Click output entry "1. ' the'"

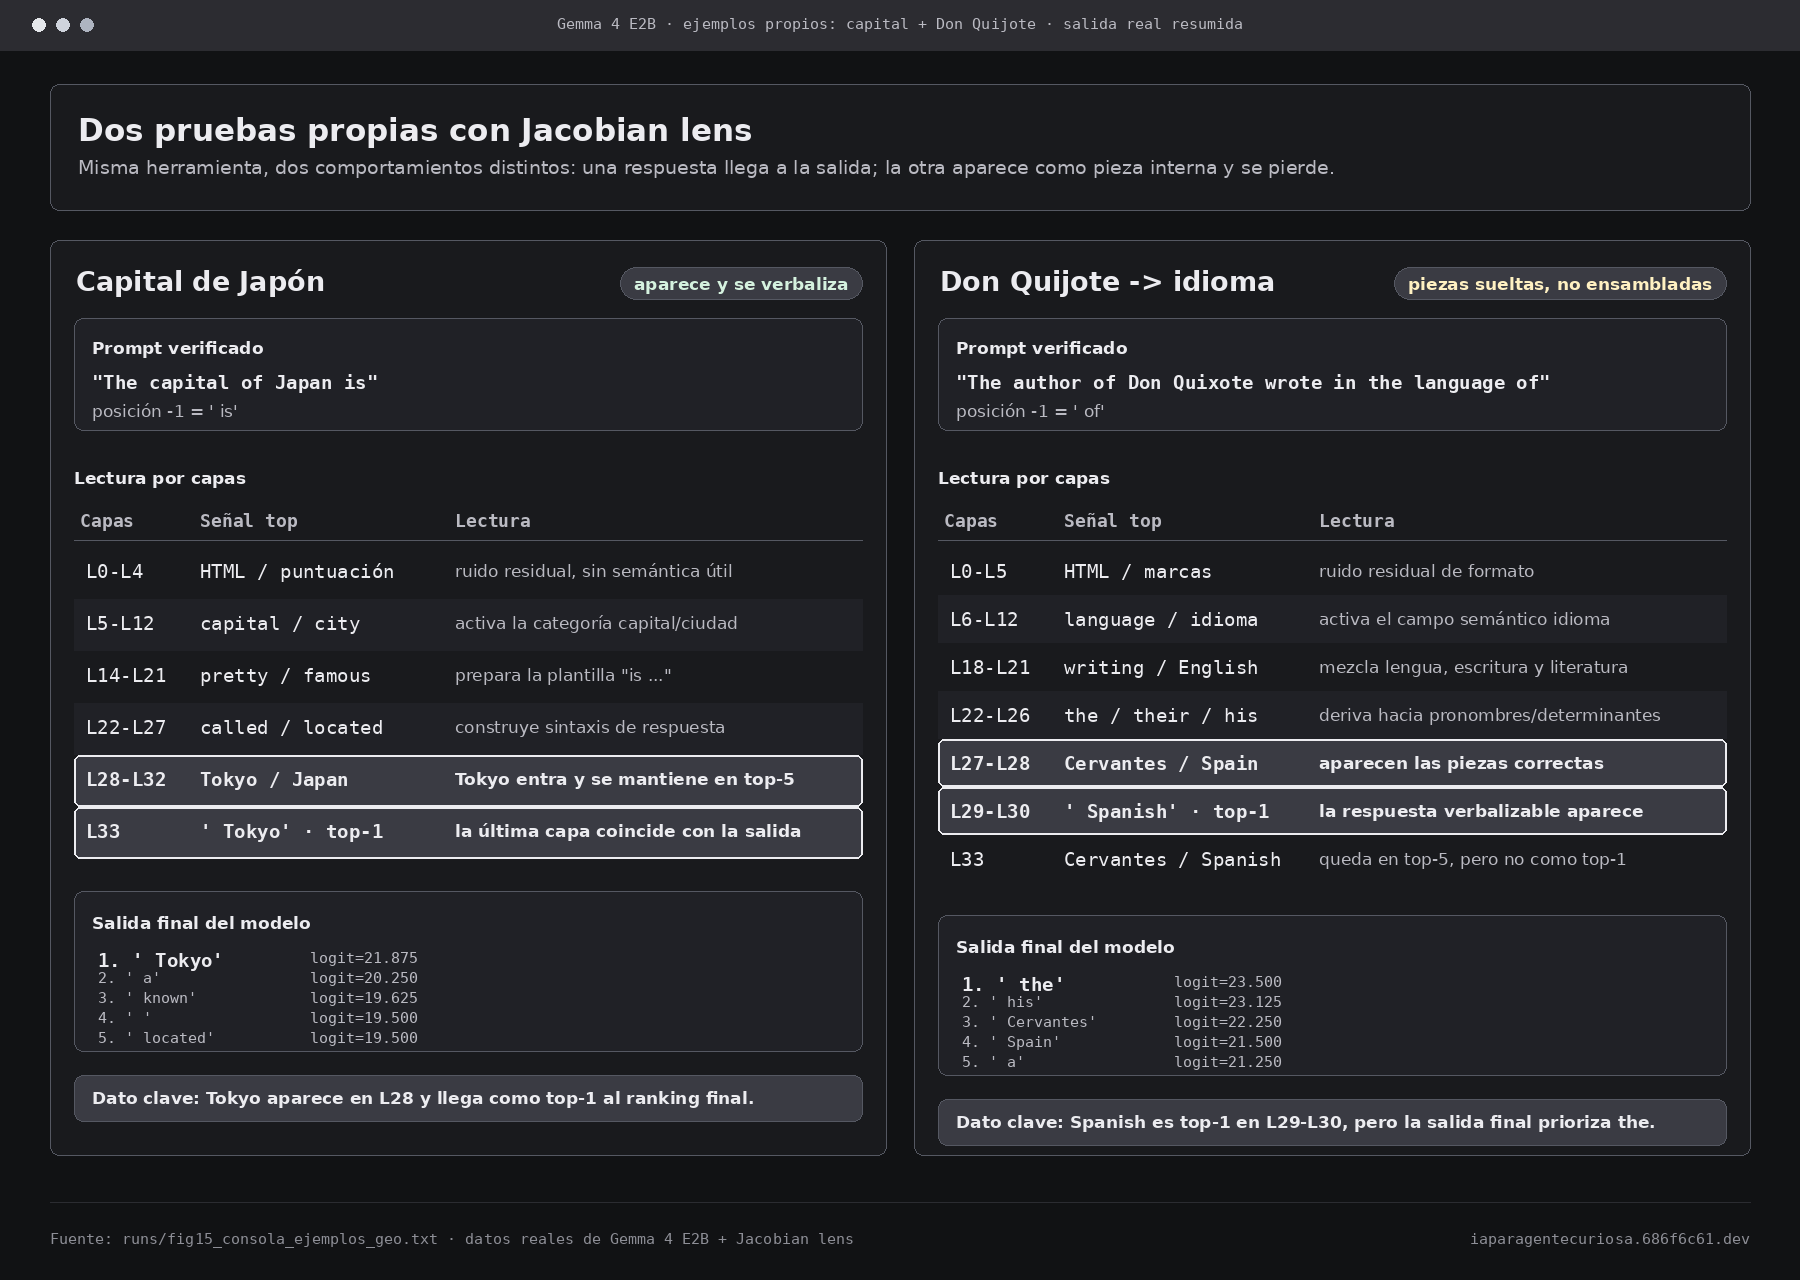[1013, 984]
